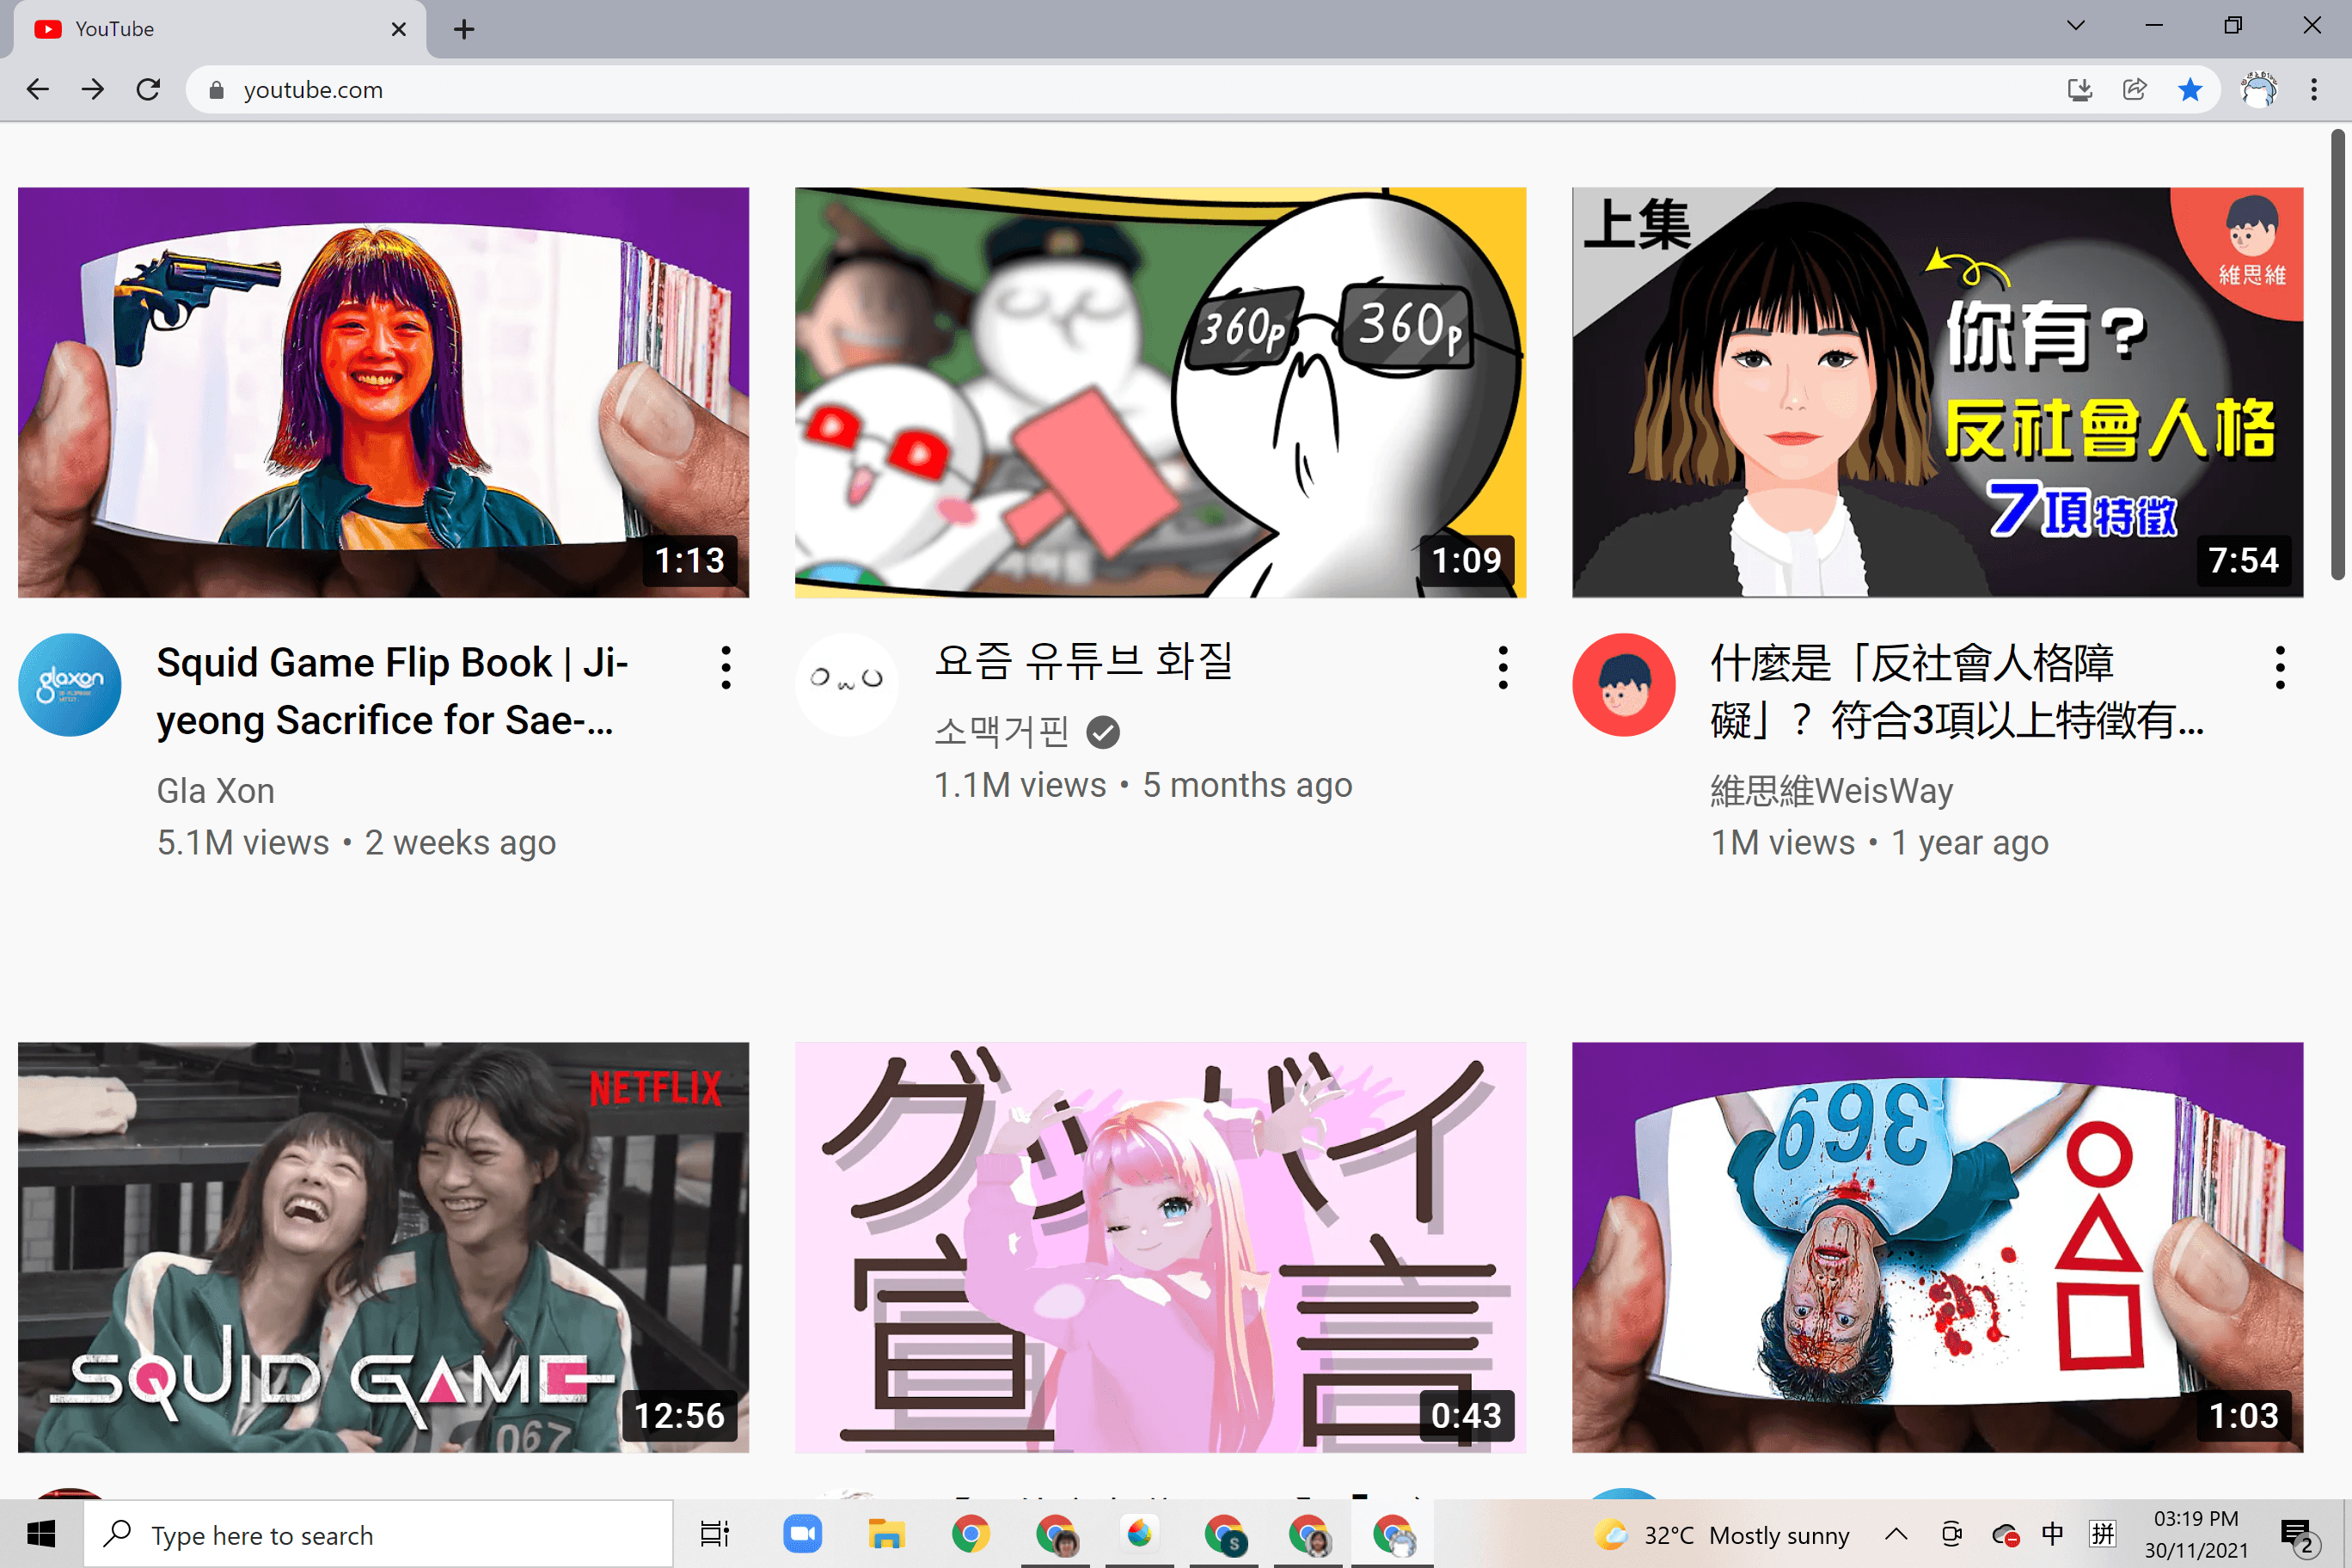Click the share page icon in address bar
The image size is (2352, 1568).
[x=2134, y=90]
